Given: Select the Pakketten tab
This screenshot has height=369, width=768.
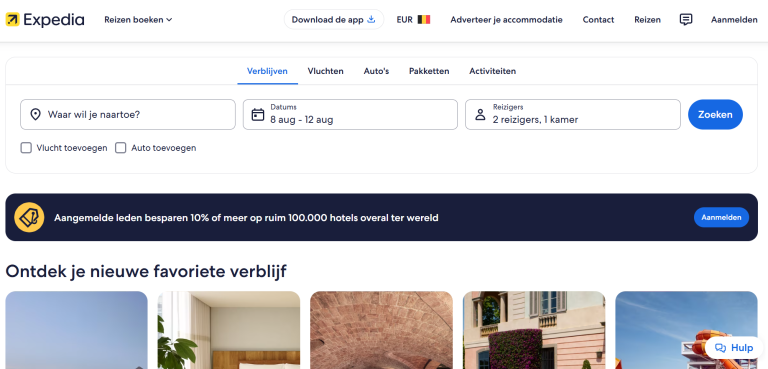Looking at the screenshot, I should (x=429, y=71).
